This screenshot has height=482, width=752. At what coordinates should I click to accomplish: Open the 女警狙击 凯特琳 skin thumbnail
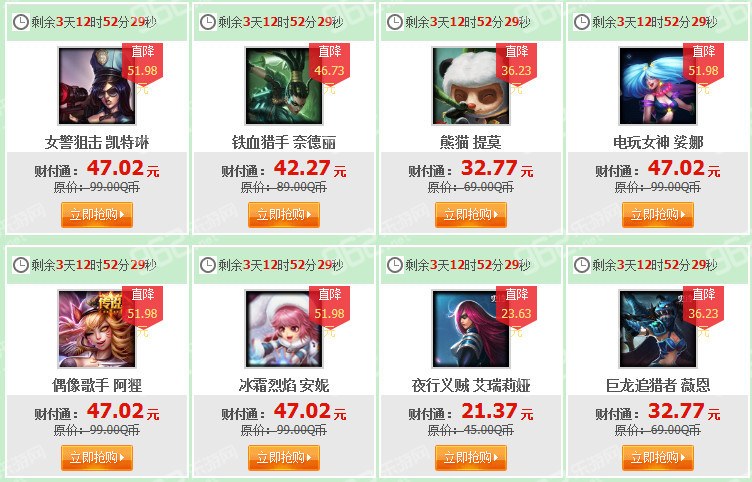97,86
